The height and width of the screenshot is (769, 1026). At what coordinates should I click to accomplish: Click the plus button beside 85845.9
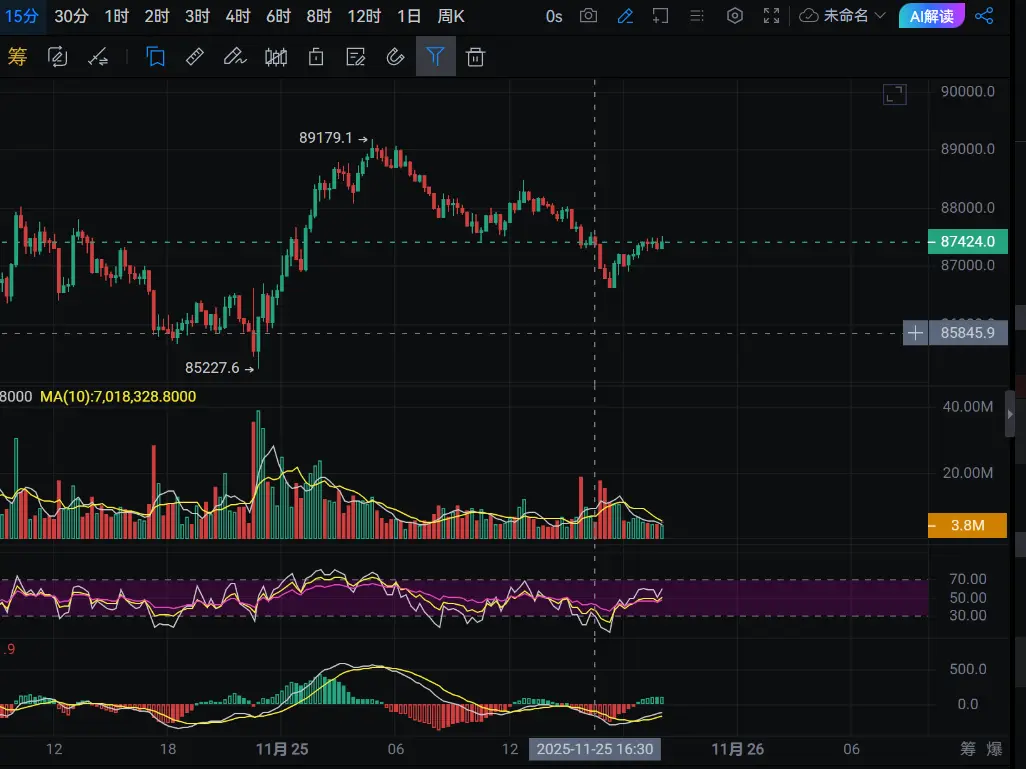pos(915,333)
